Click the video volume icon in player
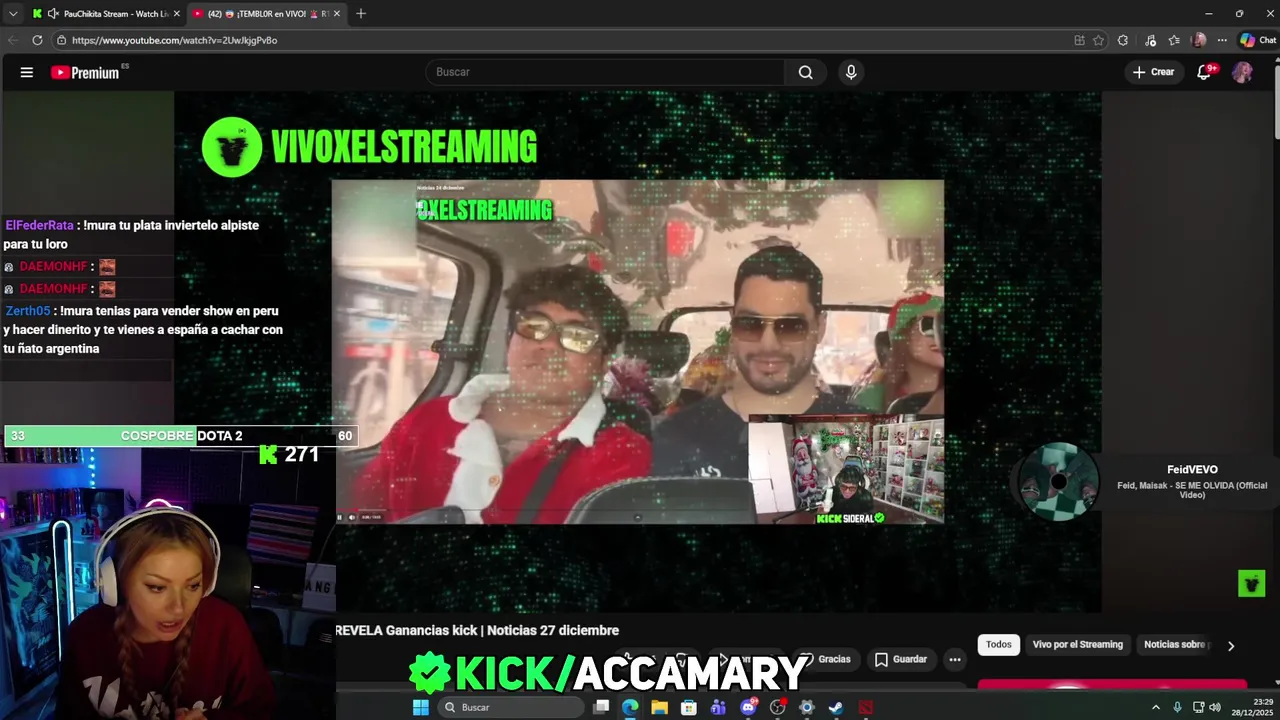The height and width of the screenshot is (720, 1280). pos(351,517)
